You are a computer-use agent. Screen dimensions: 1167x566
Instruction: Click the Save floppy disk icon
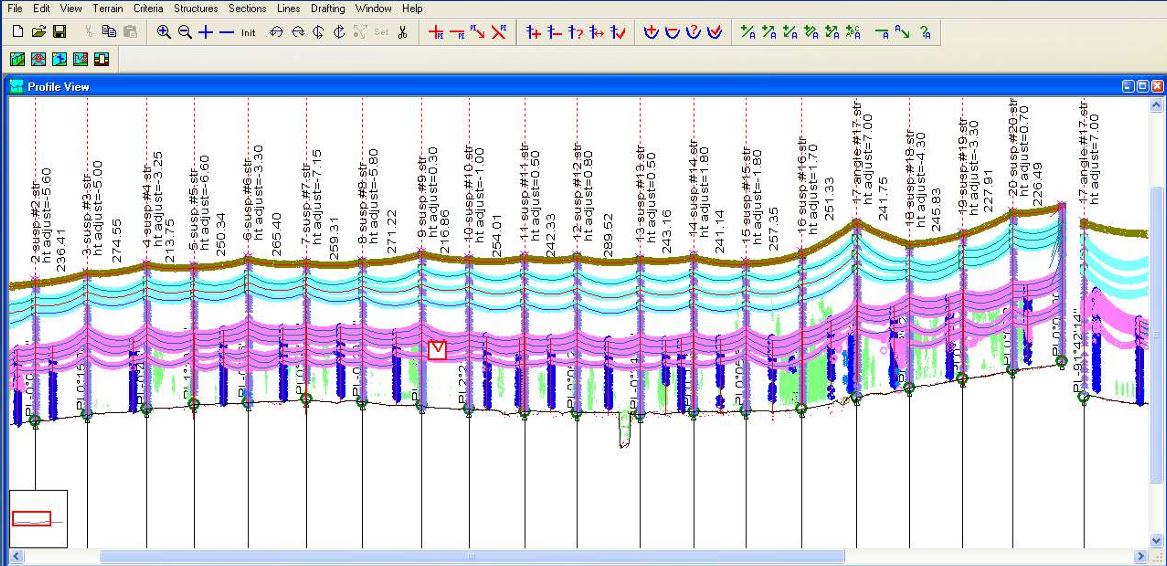point(59,32)
